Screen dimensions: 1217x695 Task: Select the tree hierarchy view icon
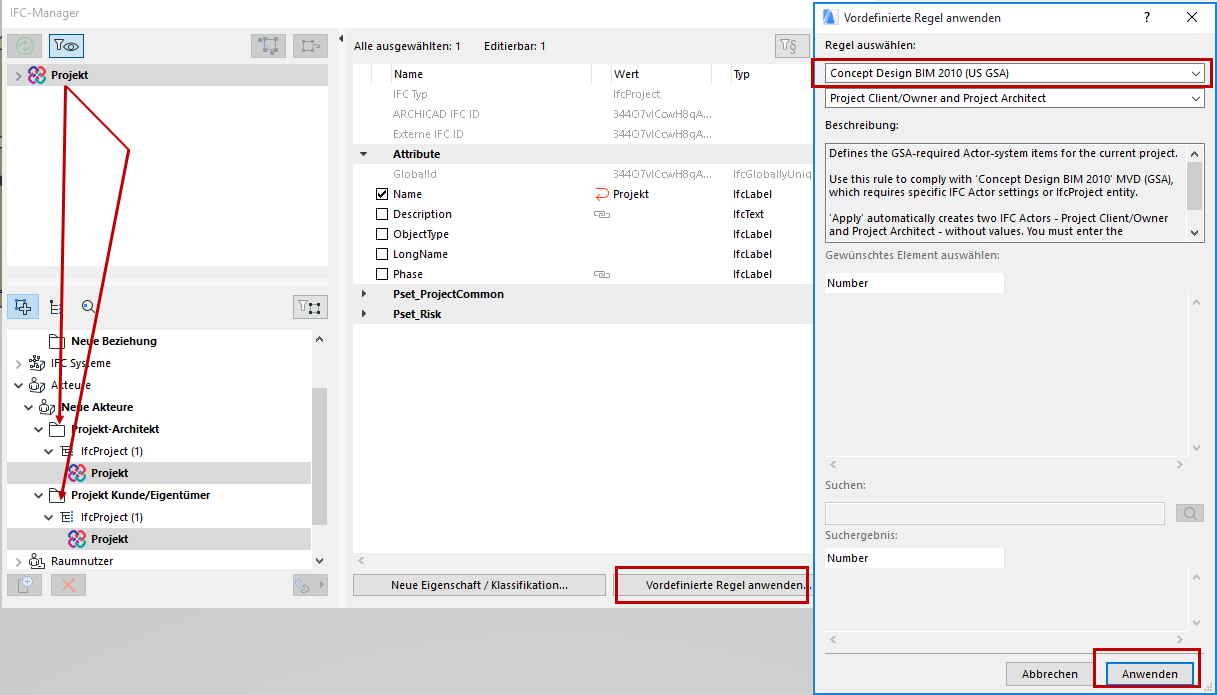(x=55, y=307)
